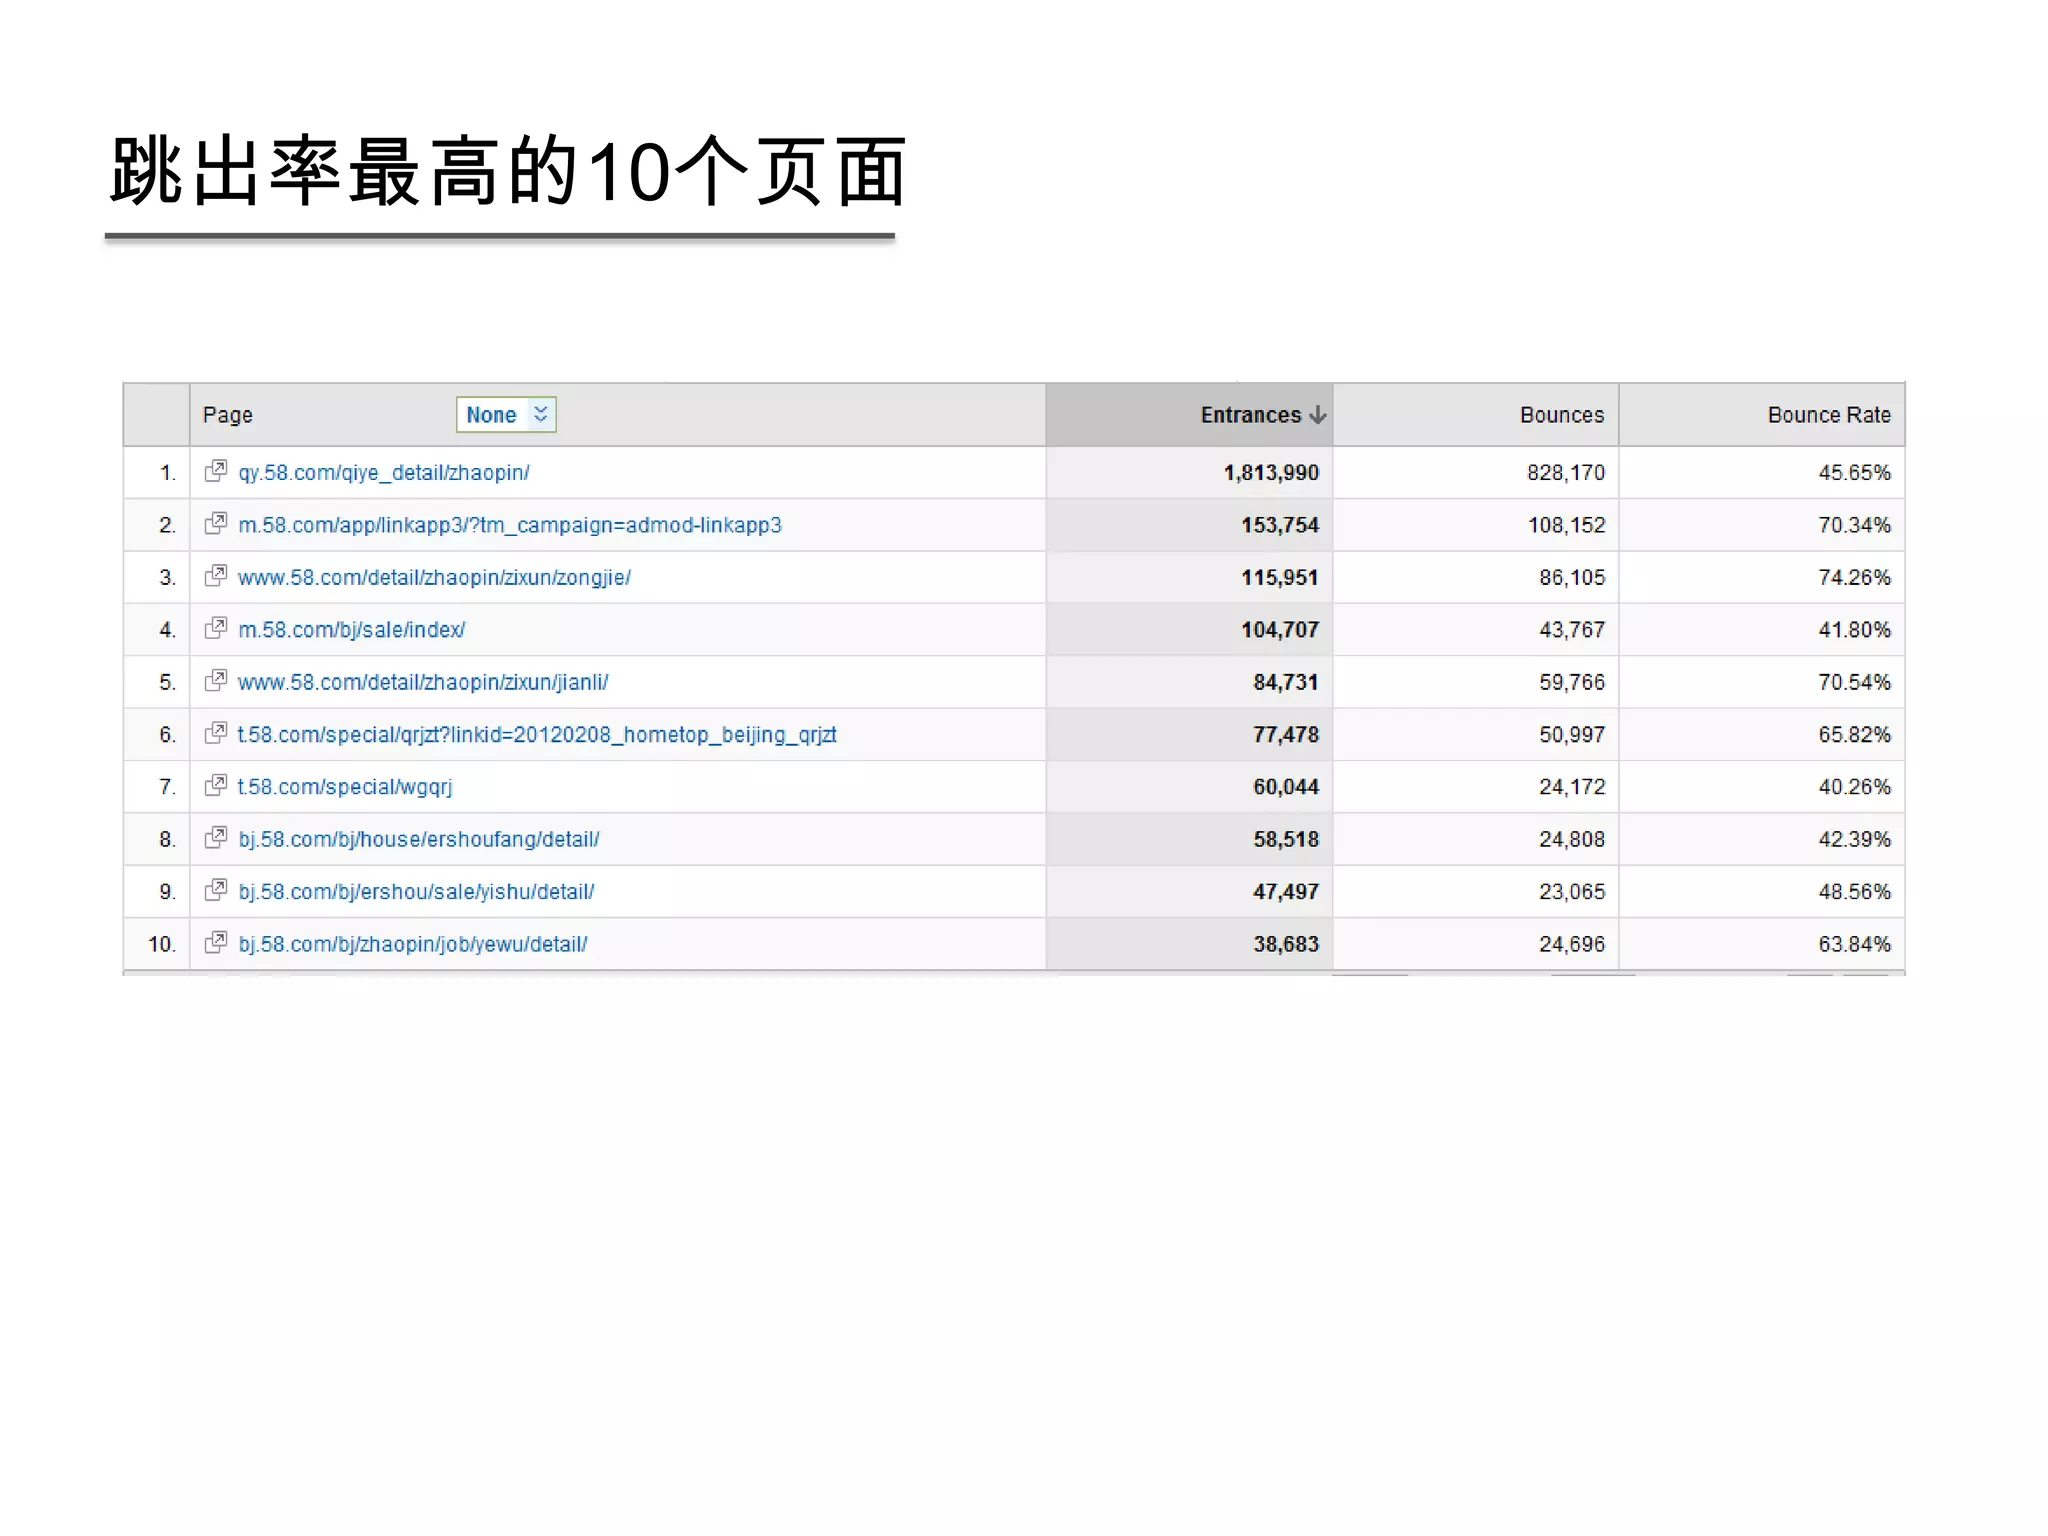The width and height of the screenshot is (2048, 1536).
Task: Select entrances value 115,951
Action: pyautogui.click(x=1280, y=578)
